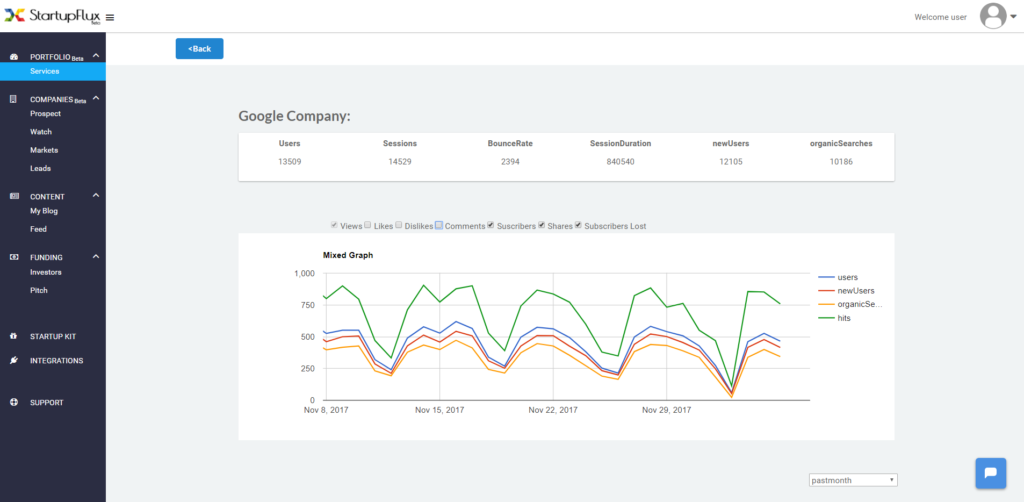Screen dimensions: 1024x502
Task: Open the account dropdown arrow beside avatar
Action: coord(1013,18)
